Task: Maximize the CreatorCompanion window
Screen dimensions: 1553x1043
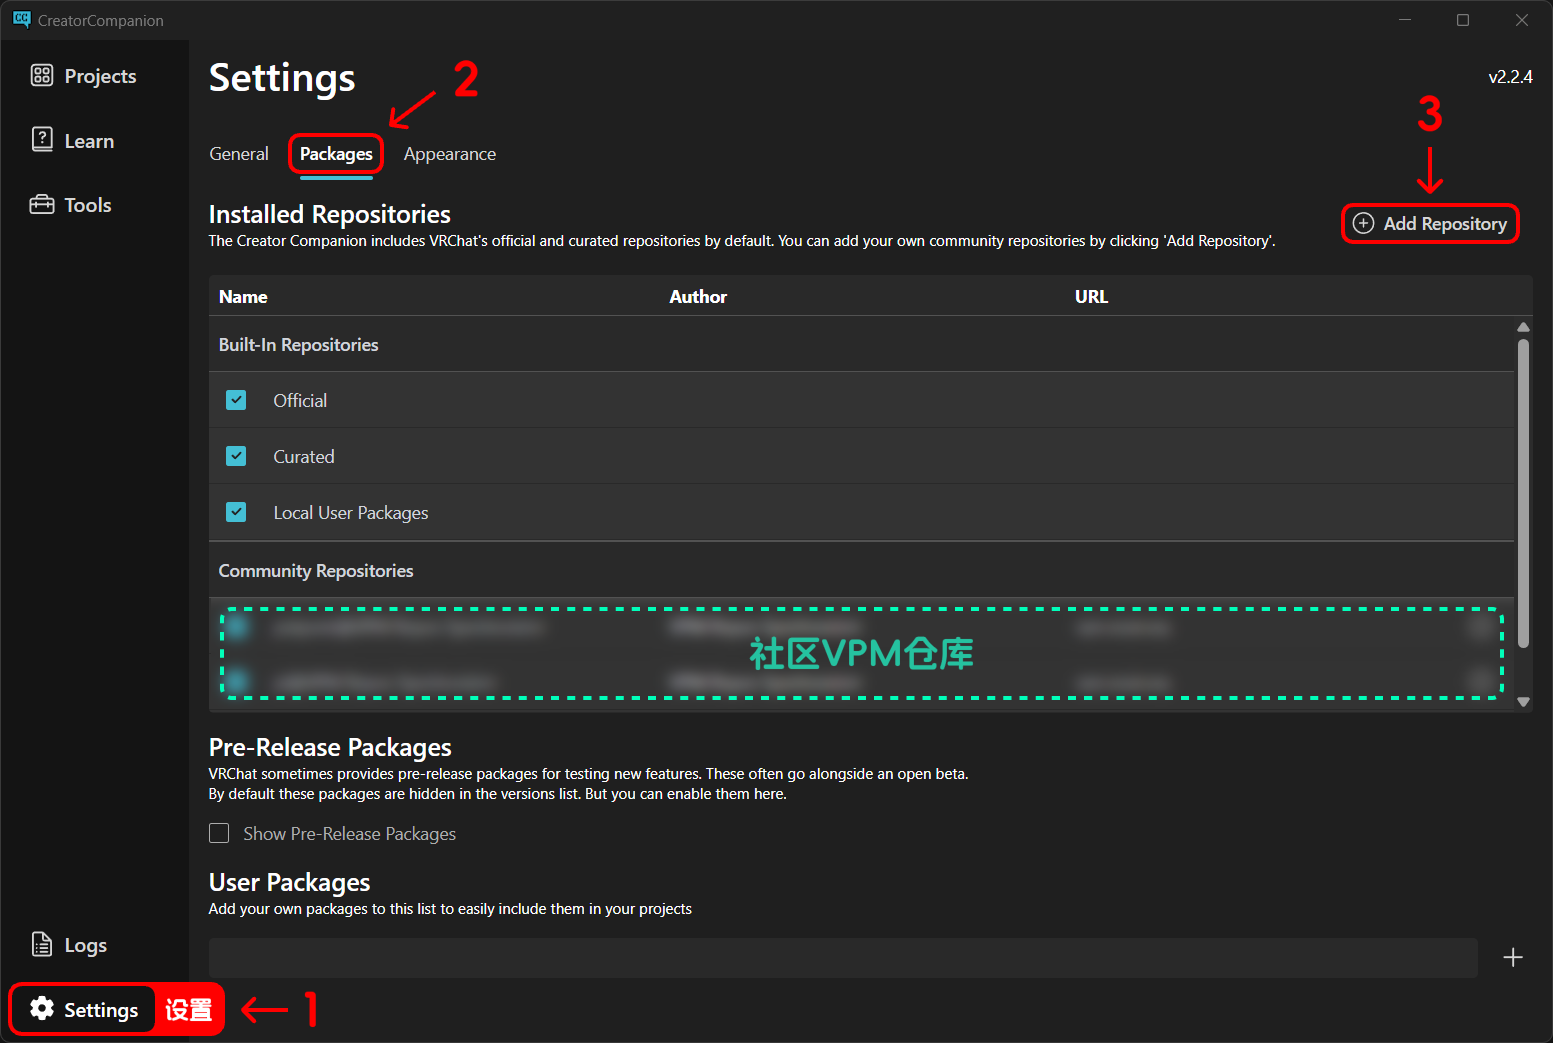Action: tap(1463, 20)
